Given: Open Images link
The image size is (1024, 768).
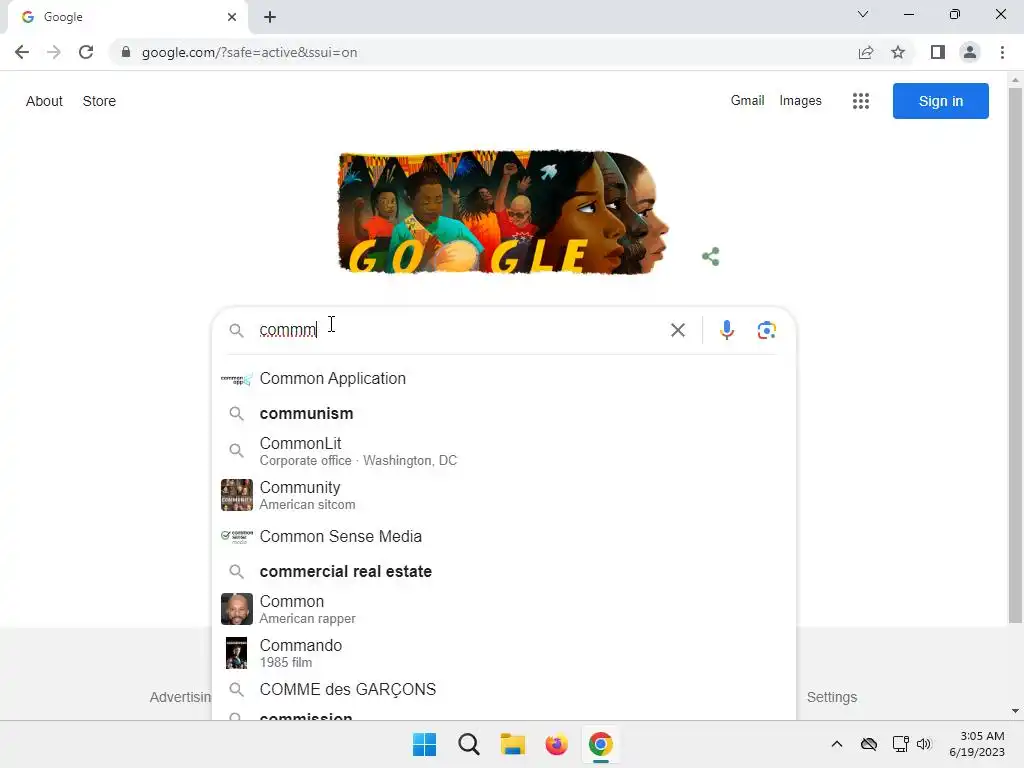Looking at the screenshot, I should click(x=800, y=101).
